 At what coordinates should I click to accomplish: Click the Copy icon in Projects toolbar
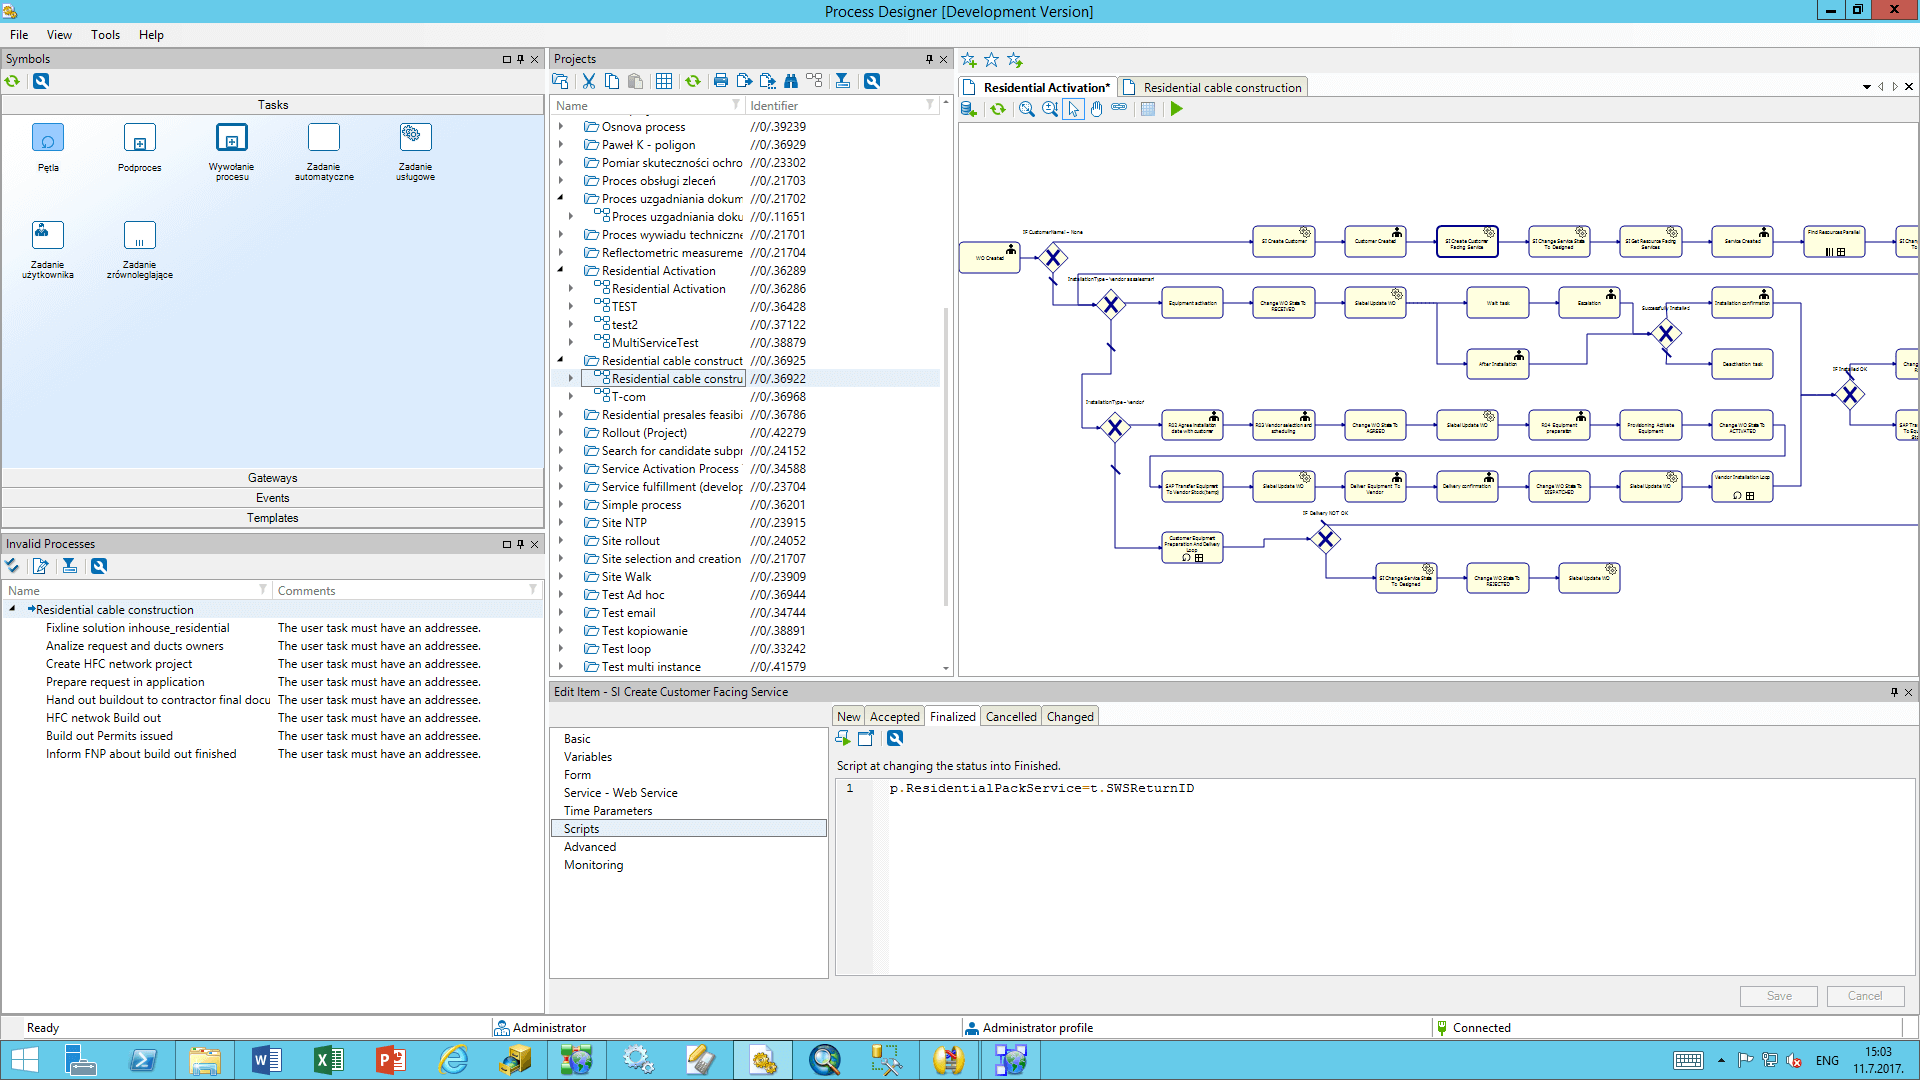(x=612, y=81)
